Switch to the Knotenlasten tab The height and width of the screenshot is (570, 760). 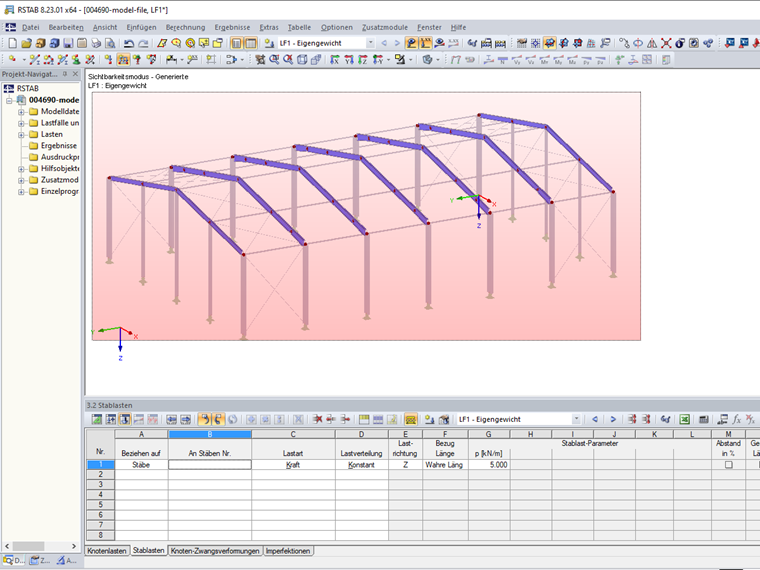pos(107,551)
